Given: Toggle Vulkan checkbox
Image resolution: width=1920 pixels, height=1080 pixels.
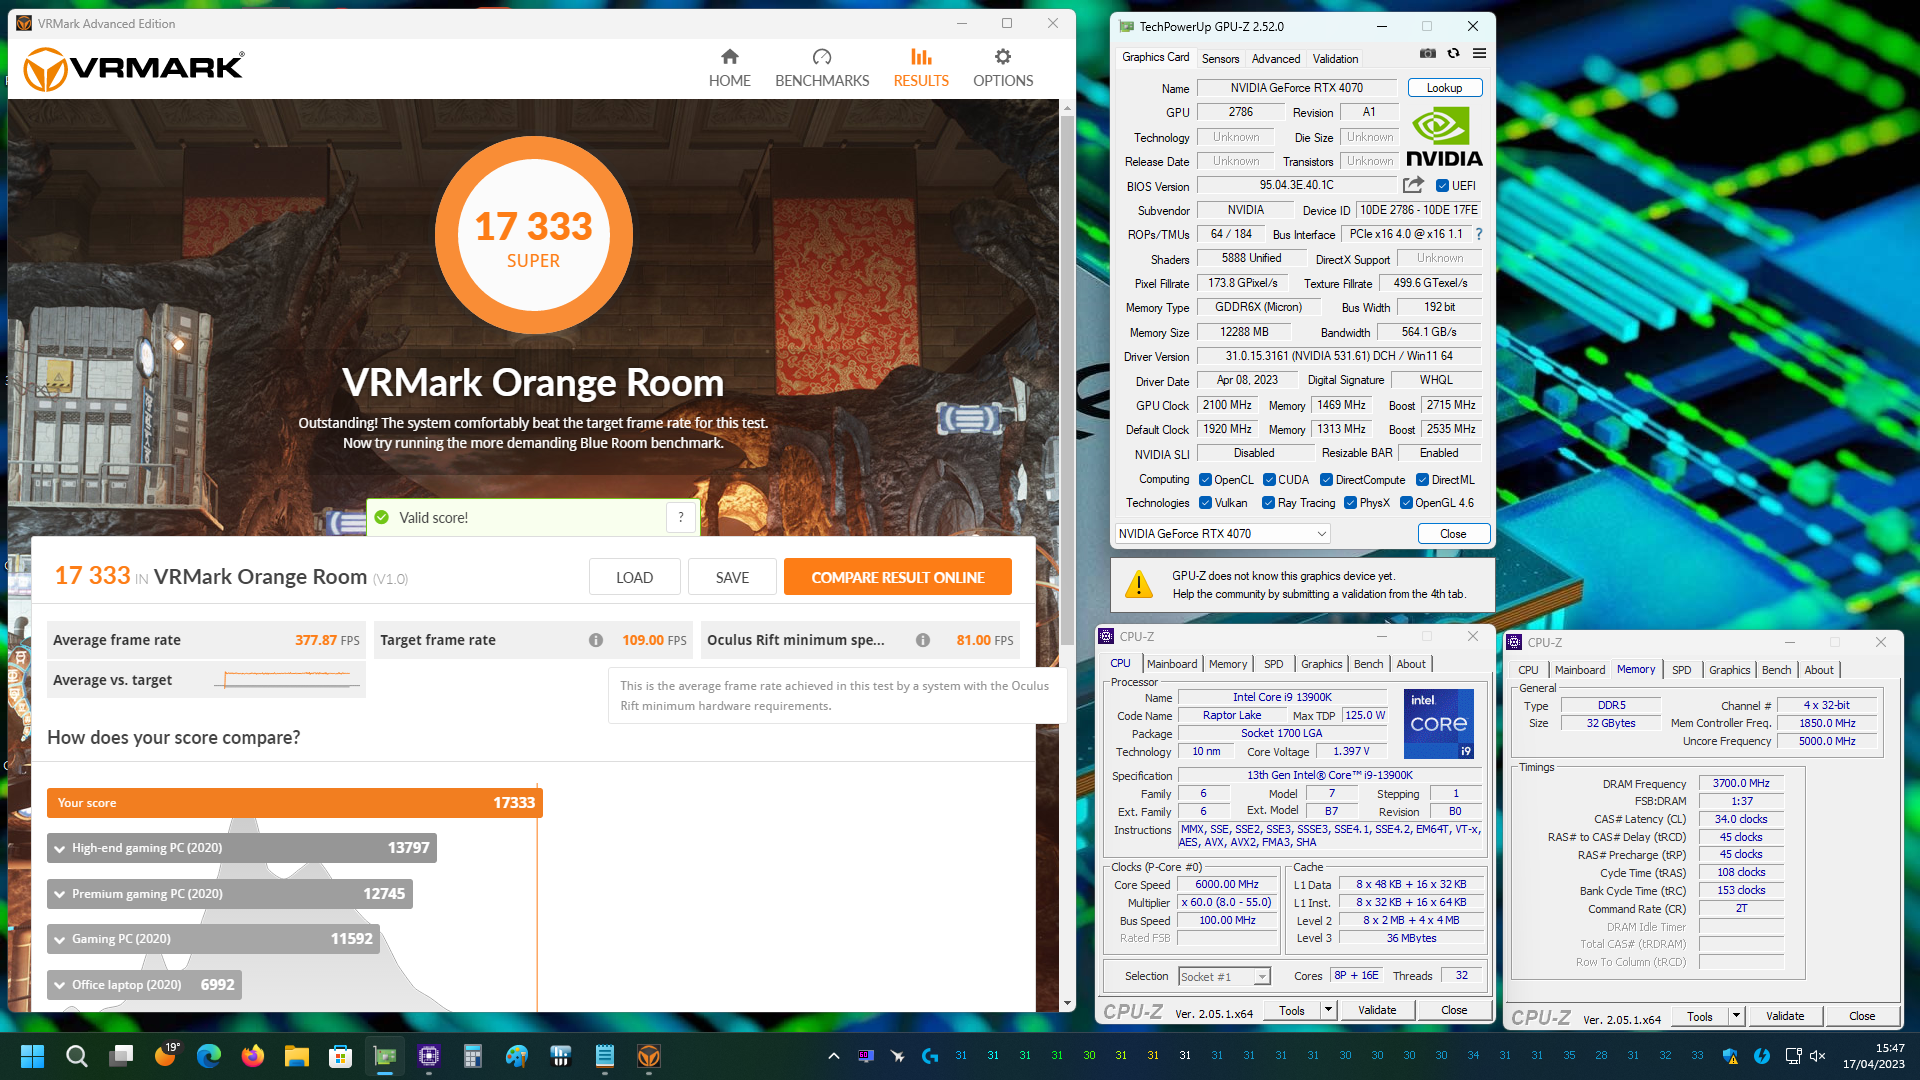Looking at the screenshot, I should (1206, 503).
